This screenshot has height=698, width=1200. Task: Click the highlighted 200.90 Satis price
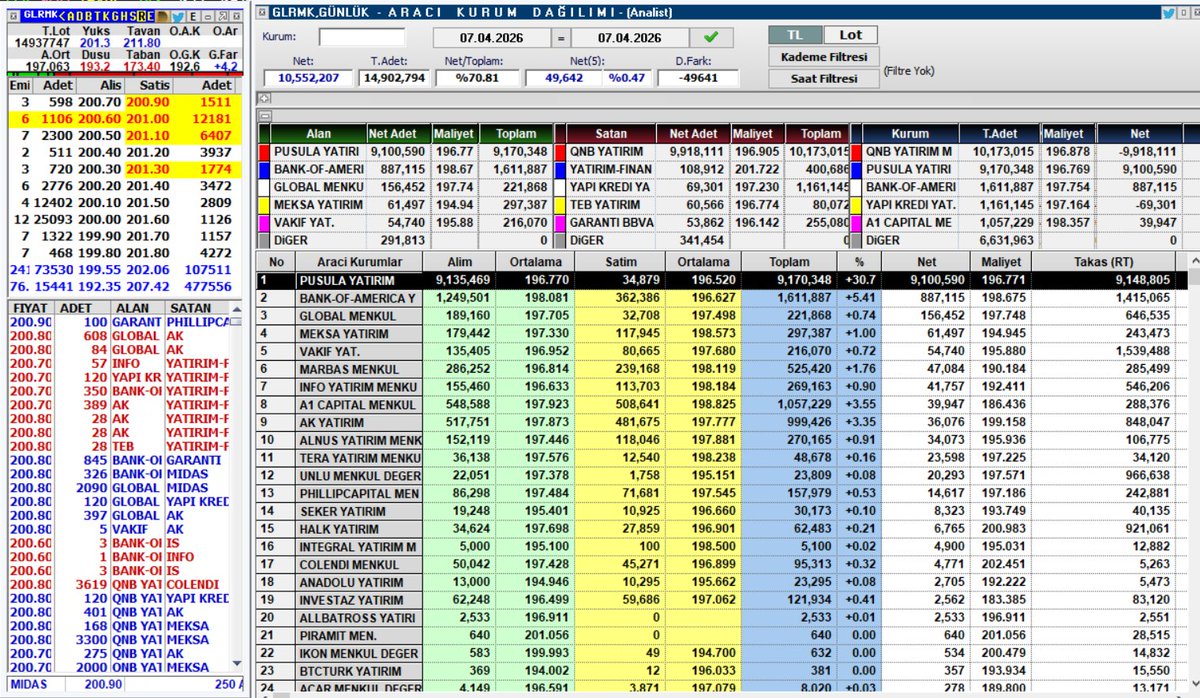tap(147, 103)
